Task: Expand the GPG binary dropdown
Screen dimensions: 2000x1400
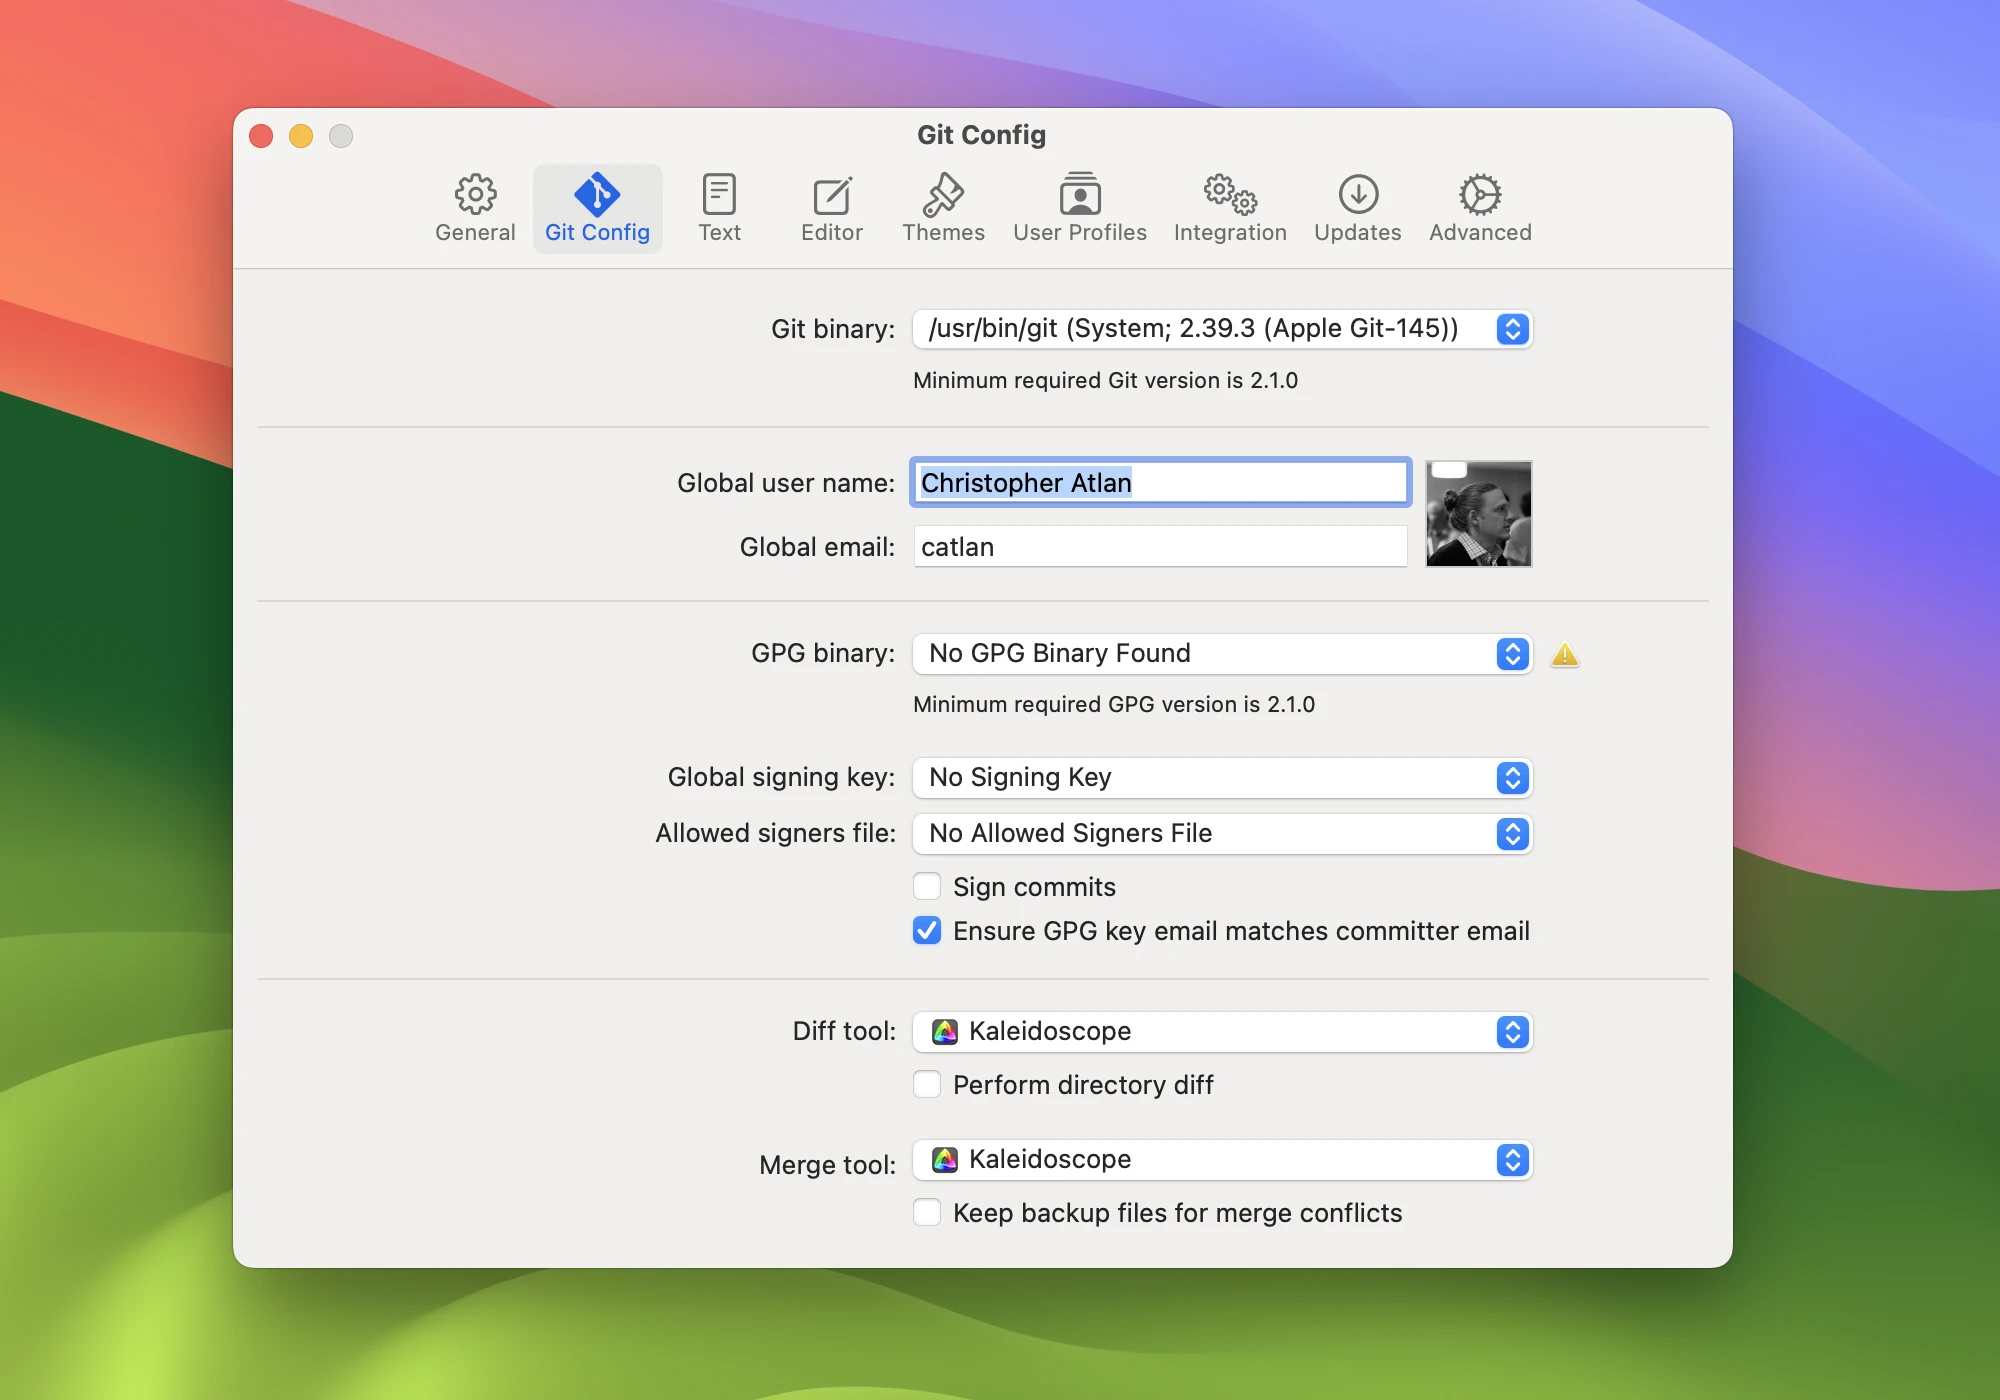Action: (x=1222, y=654)
